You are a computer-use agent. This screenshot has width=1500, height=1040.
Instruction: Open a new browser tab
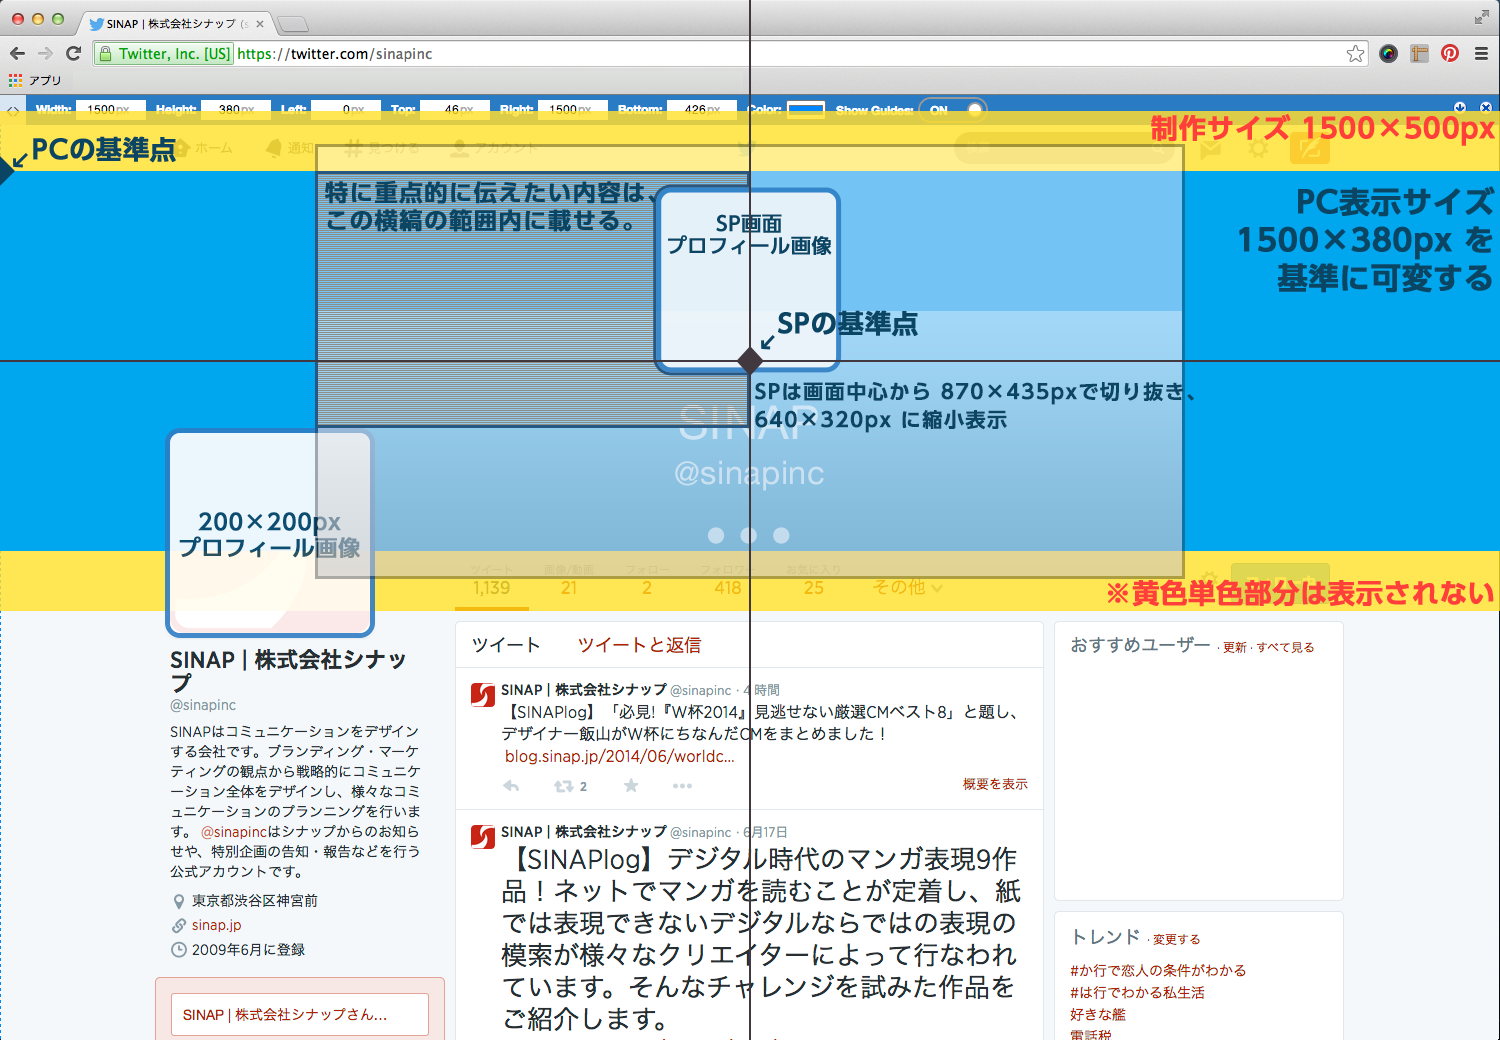(293, 24)
